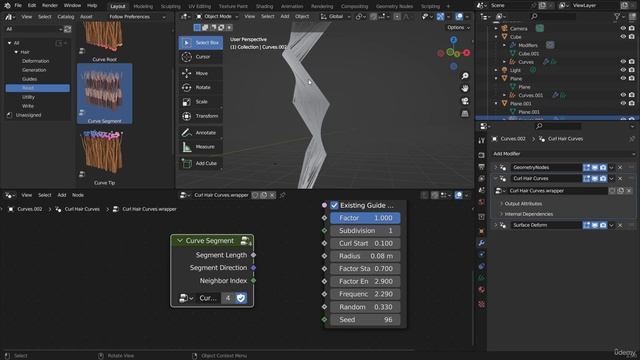640x360 pixels.
Task: Expand Output Attributes panel
Action: pos(522,204)
